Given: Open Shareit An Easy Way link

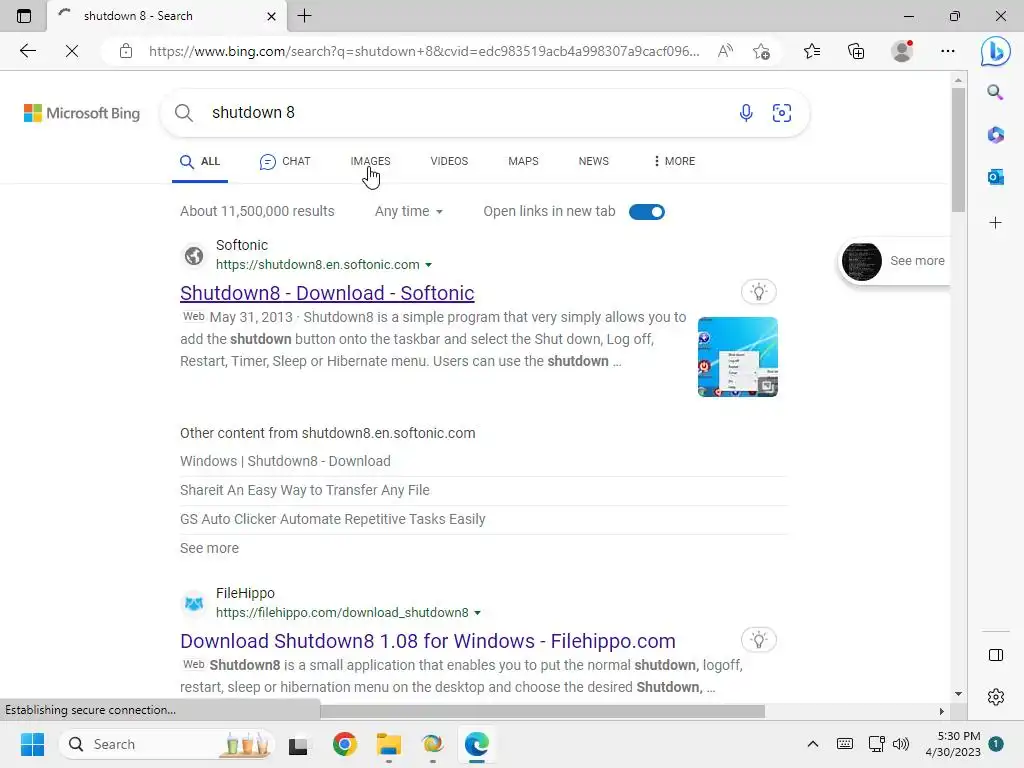Looking at the screenshot, I should tap(305, 490).
